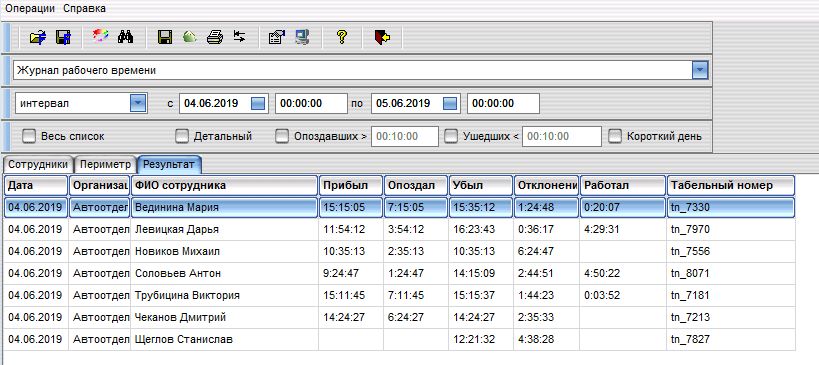Click the computer monitor icon
The image size is (819, 365).
pyautogui.click(x=302, y=37)
